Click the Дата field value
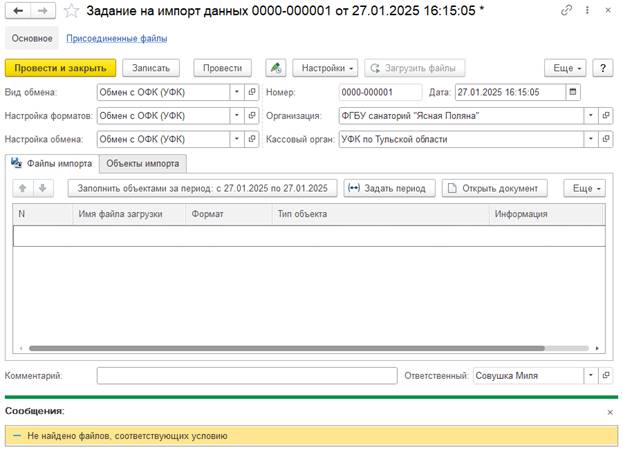The height and width of the screenshot is (450, 623). 510,92
